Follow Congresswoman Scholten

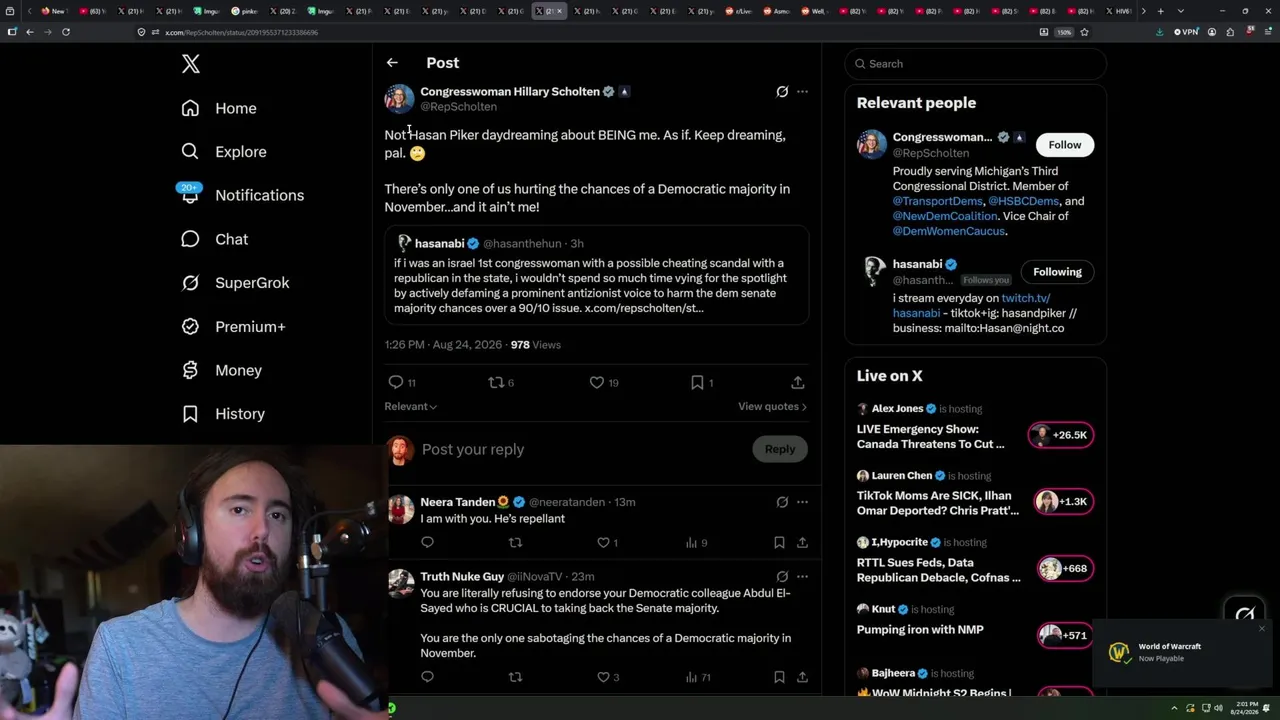(x=1065, y=145)
